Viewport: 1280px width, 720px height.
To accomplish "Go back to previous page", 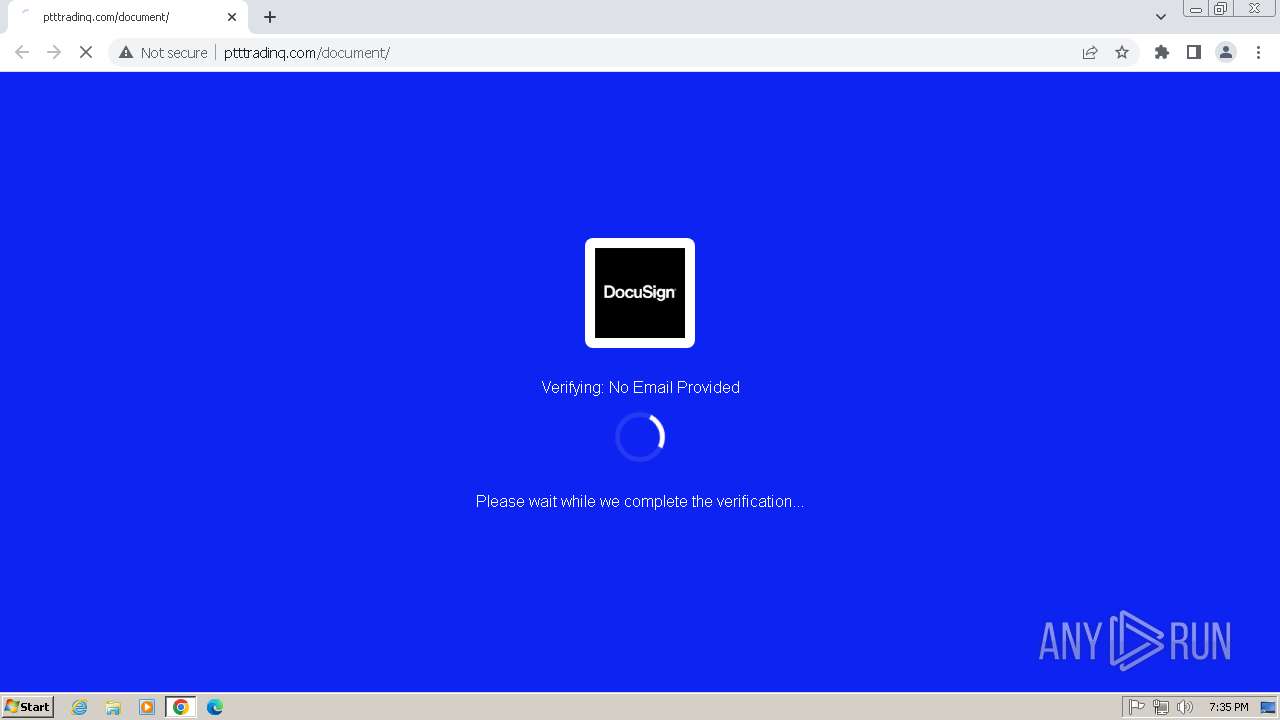I will pyautogui.click(x=22, y=52).
